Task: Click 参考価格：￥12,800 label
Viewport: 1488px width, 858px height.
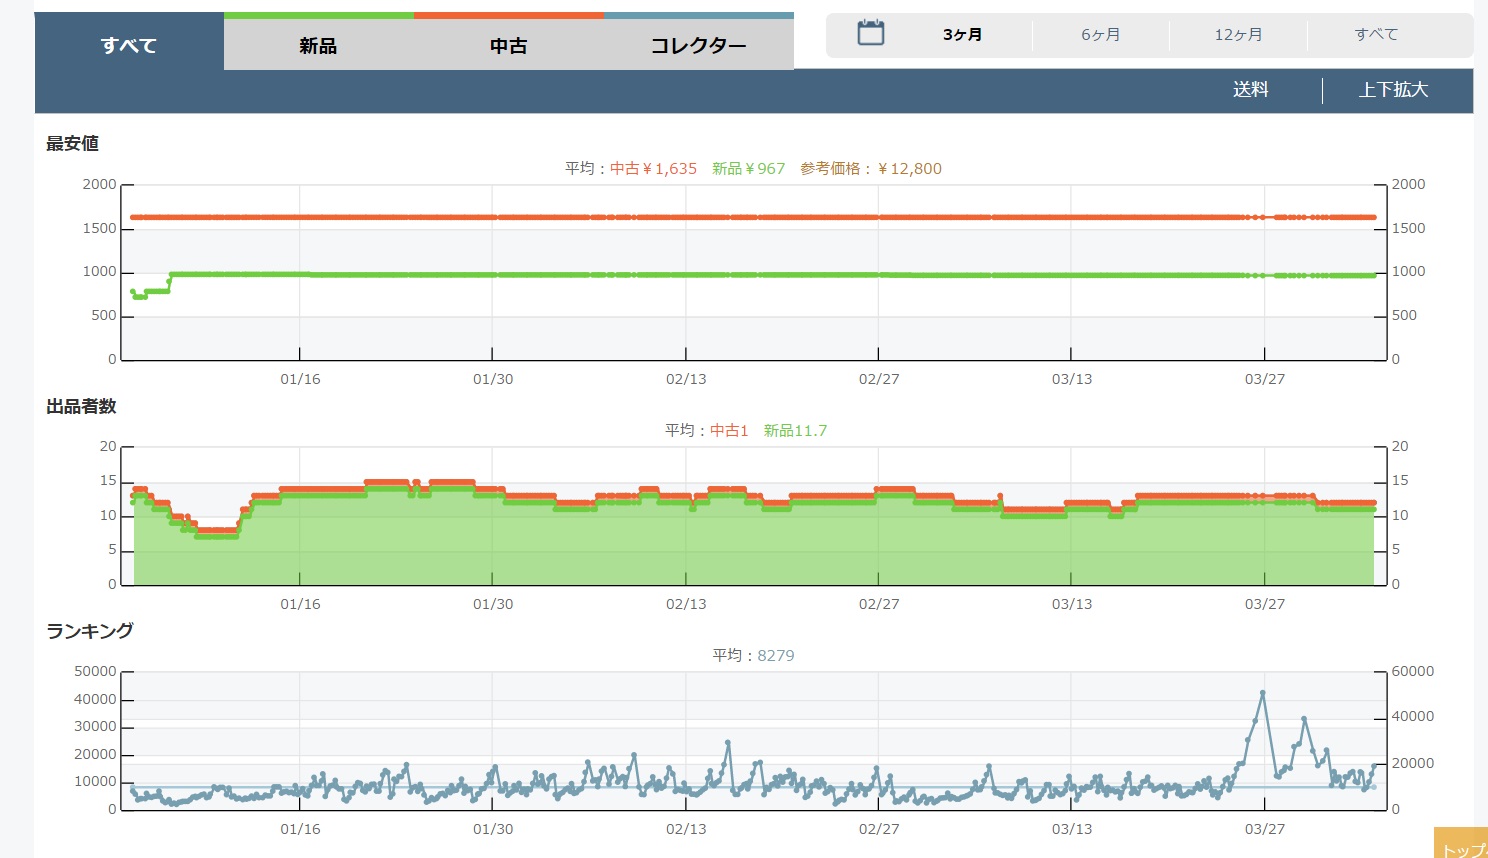Action: [x=870, y=168]
